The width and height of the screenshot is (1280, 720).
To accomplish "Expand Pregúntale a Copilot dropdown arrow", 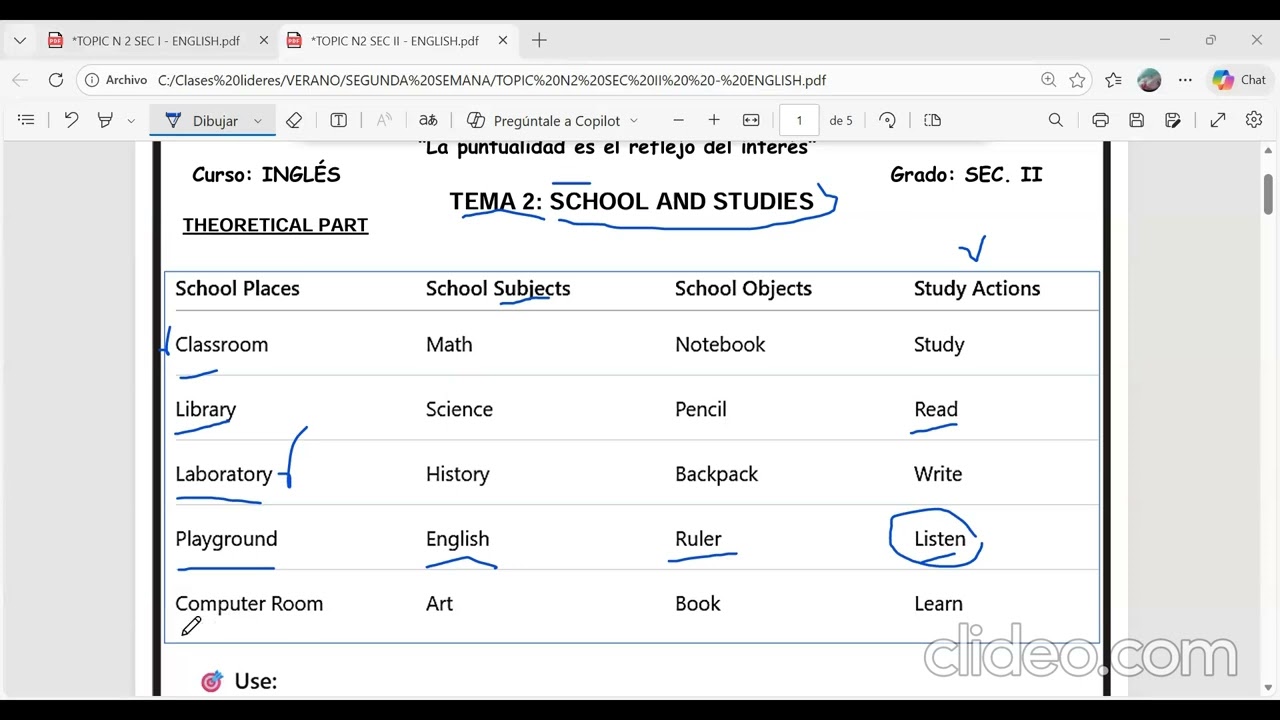I will (633, 121).
